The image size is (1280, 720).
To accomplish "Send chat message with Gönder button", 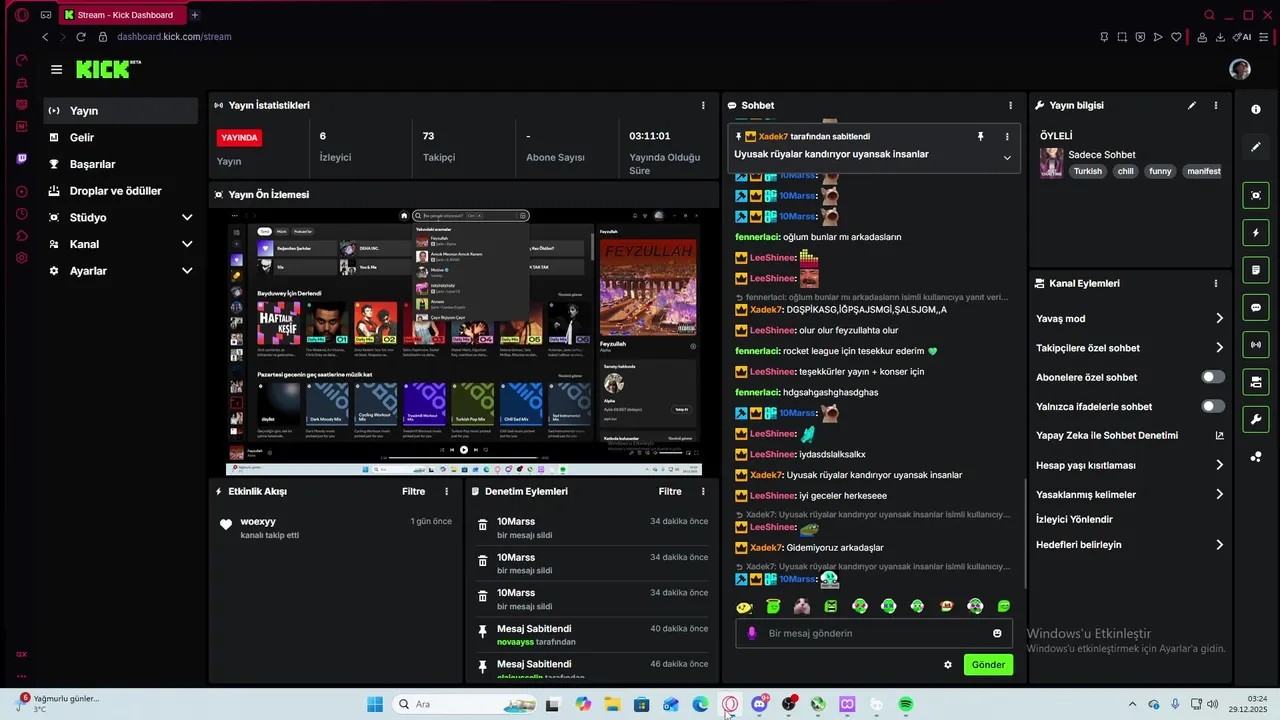I will point(988,664).
